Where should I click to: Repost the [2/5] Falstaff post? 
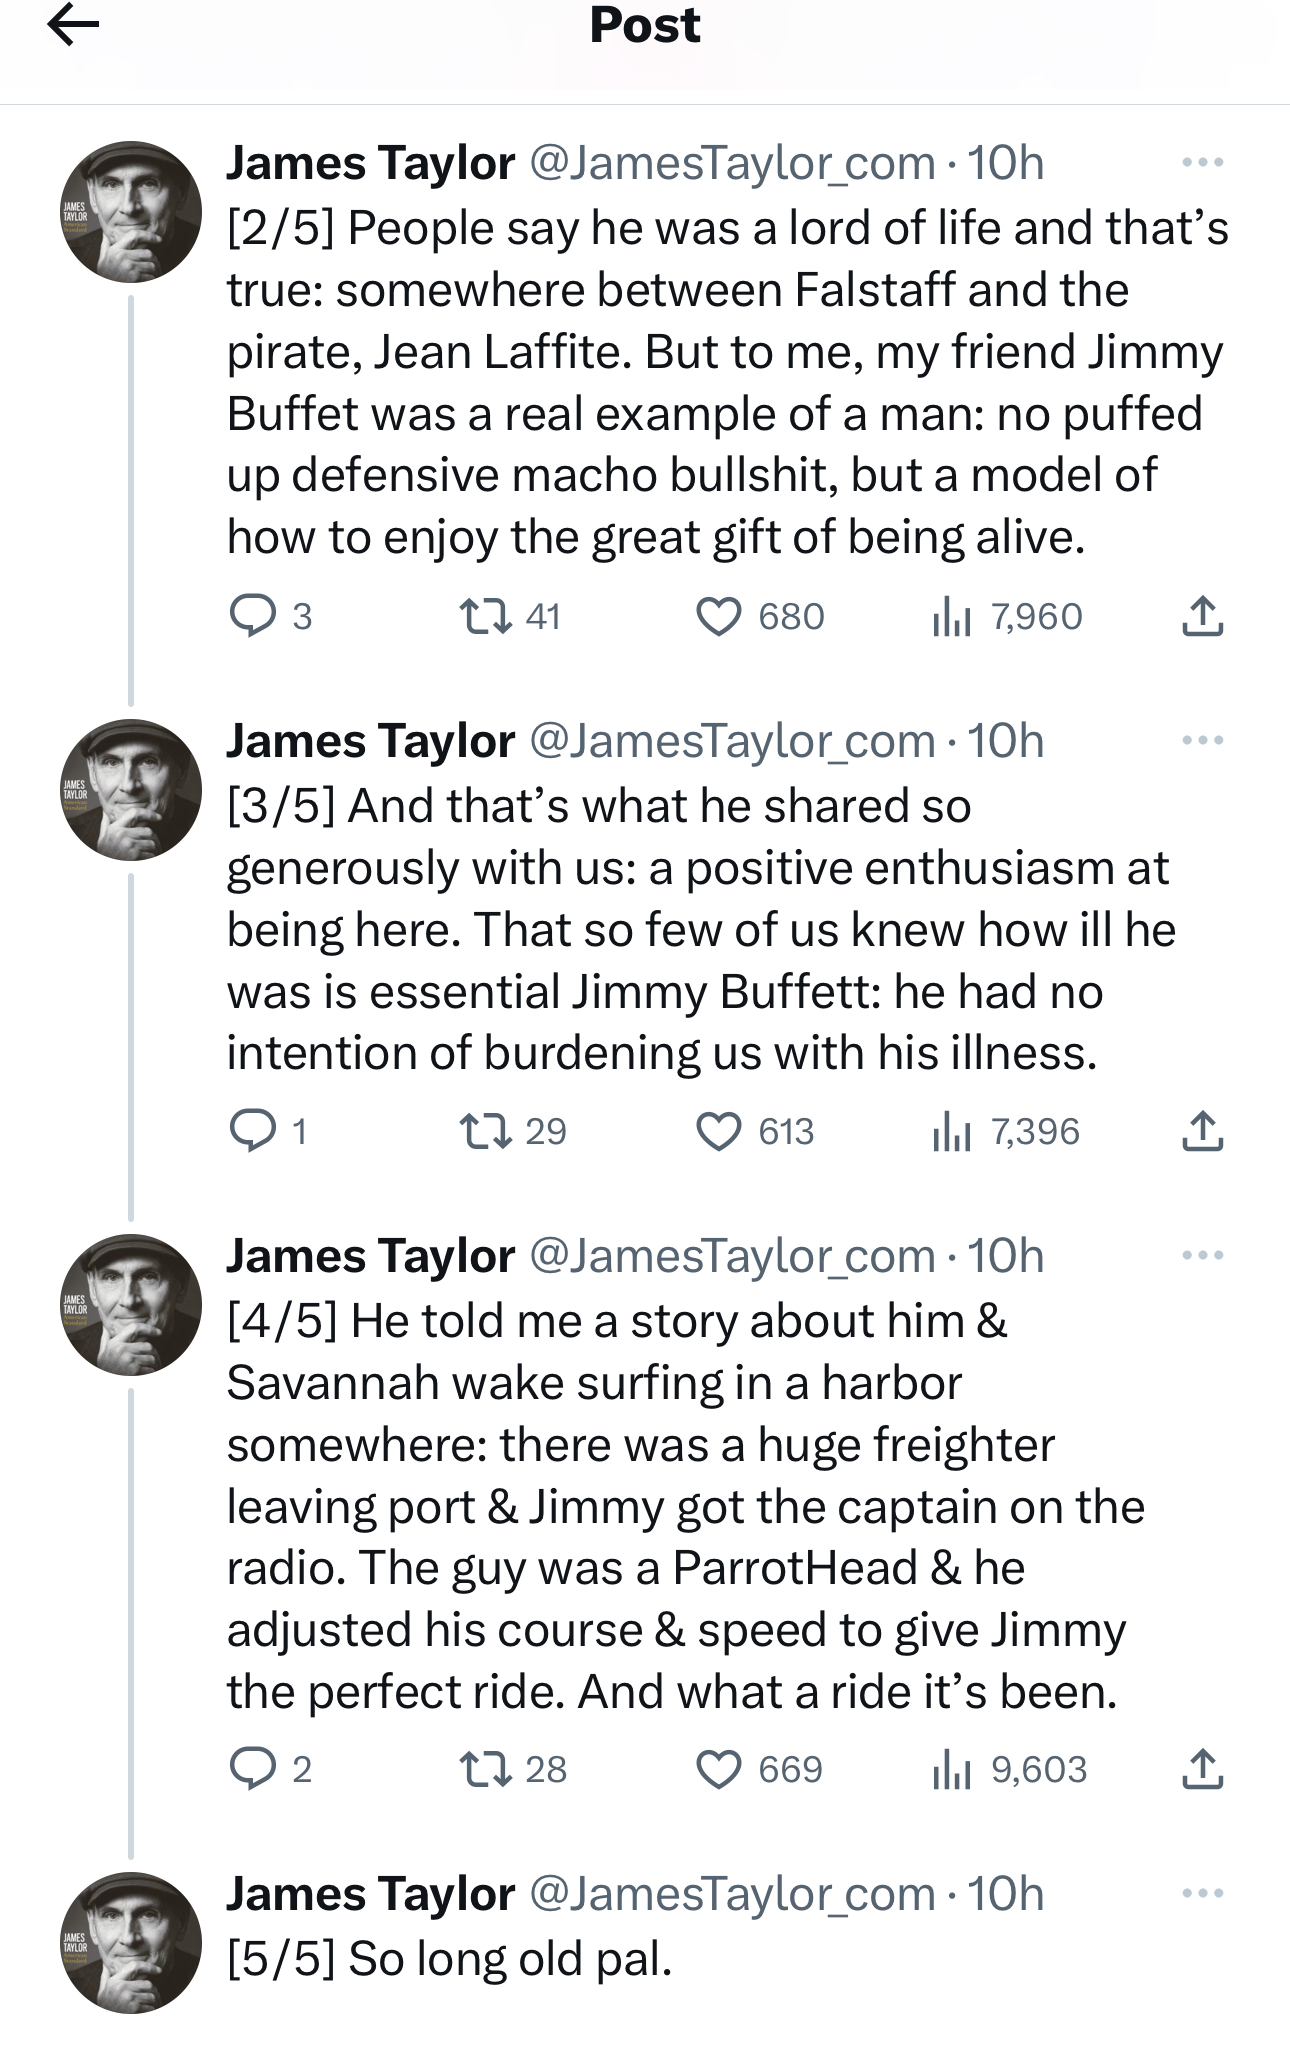coord(485,616)
